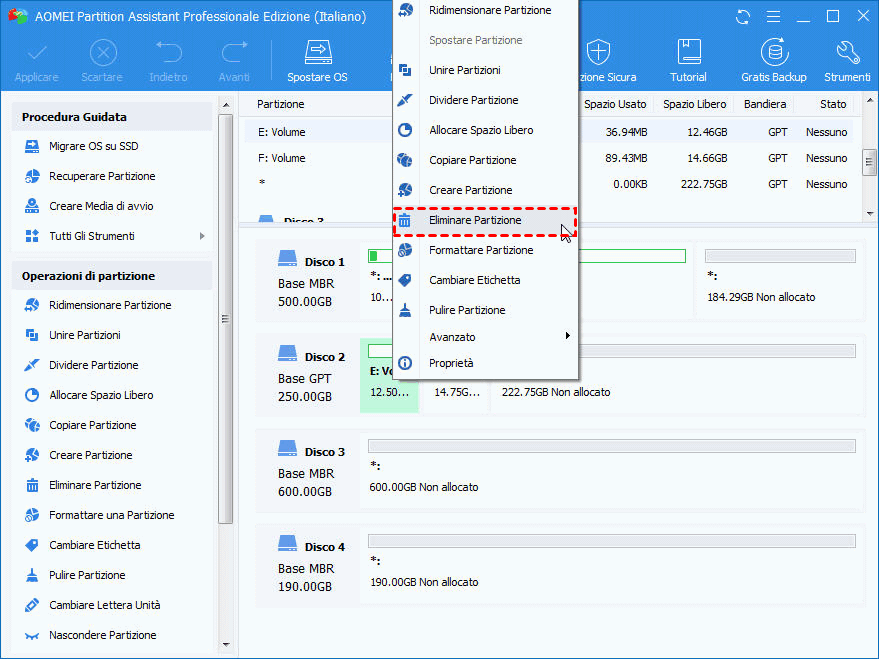Viewport: 879px width, 659px height.
Task: Click the sidebar scrollbar up arrow
Action: pos(226,105)
